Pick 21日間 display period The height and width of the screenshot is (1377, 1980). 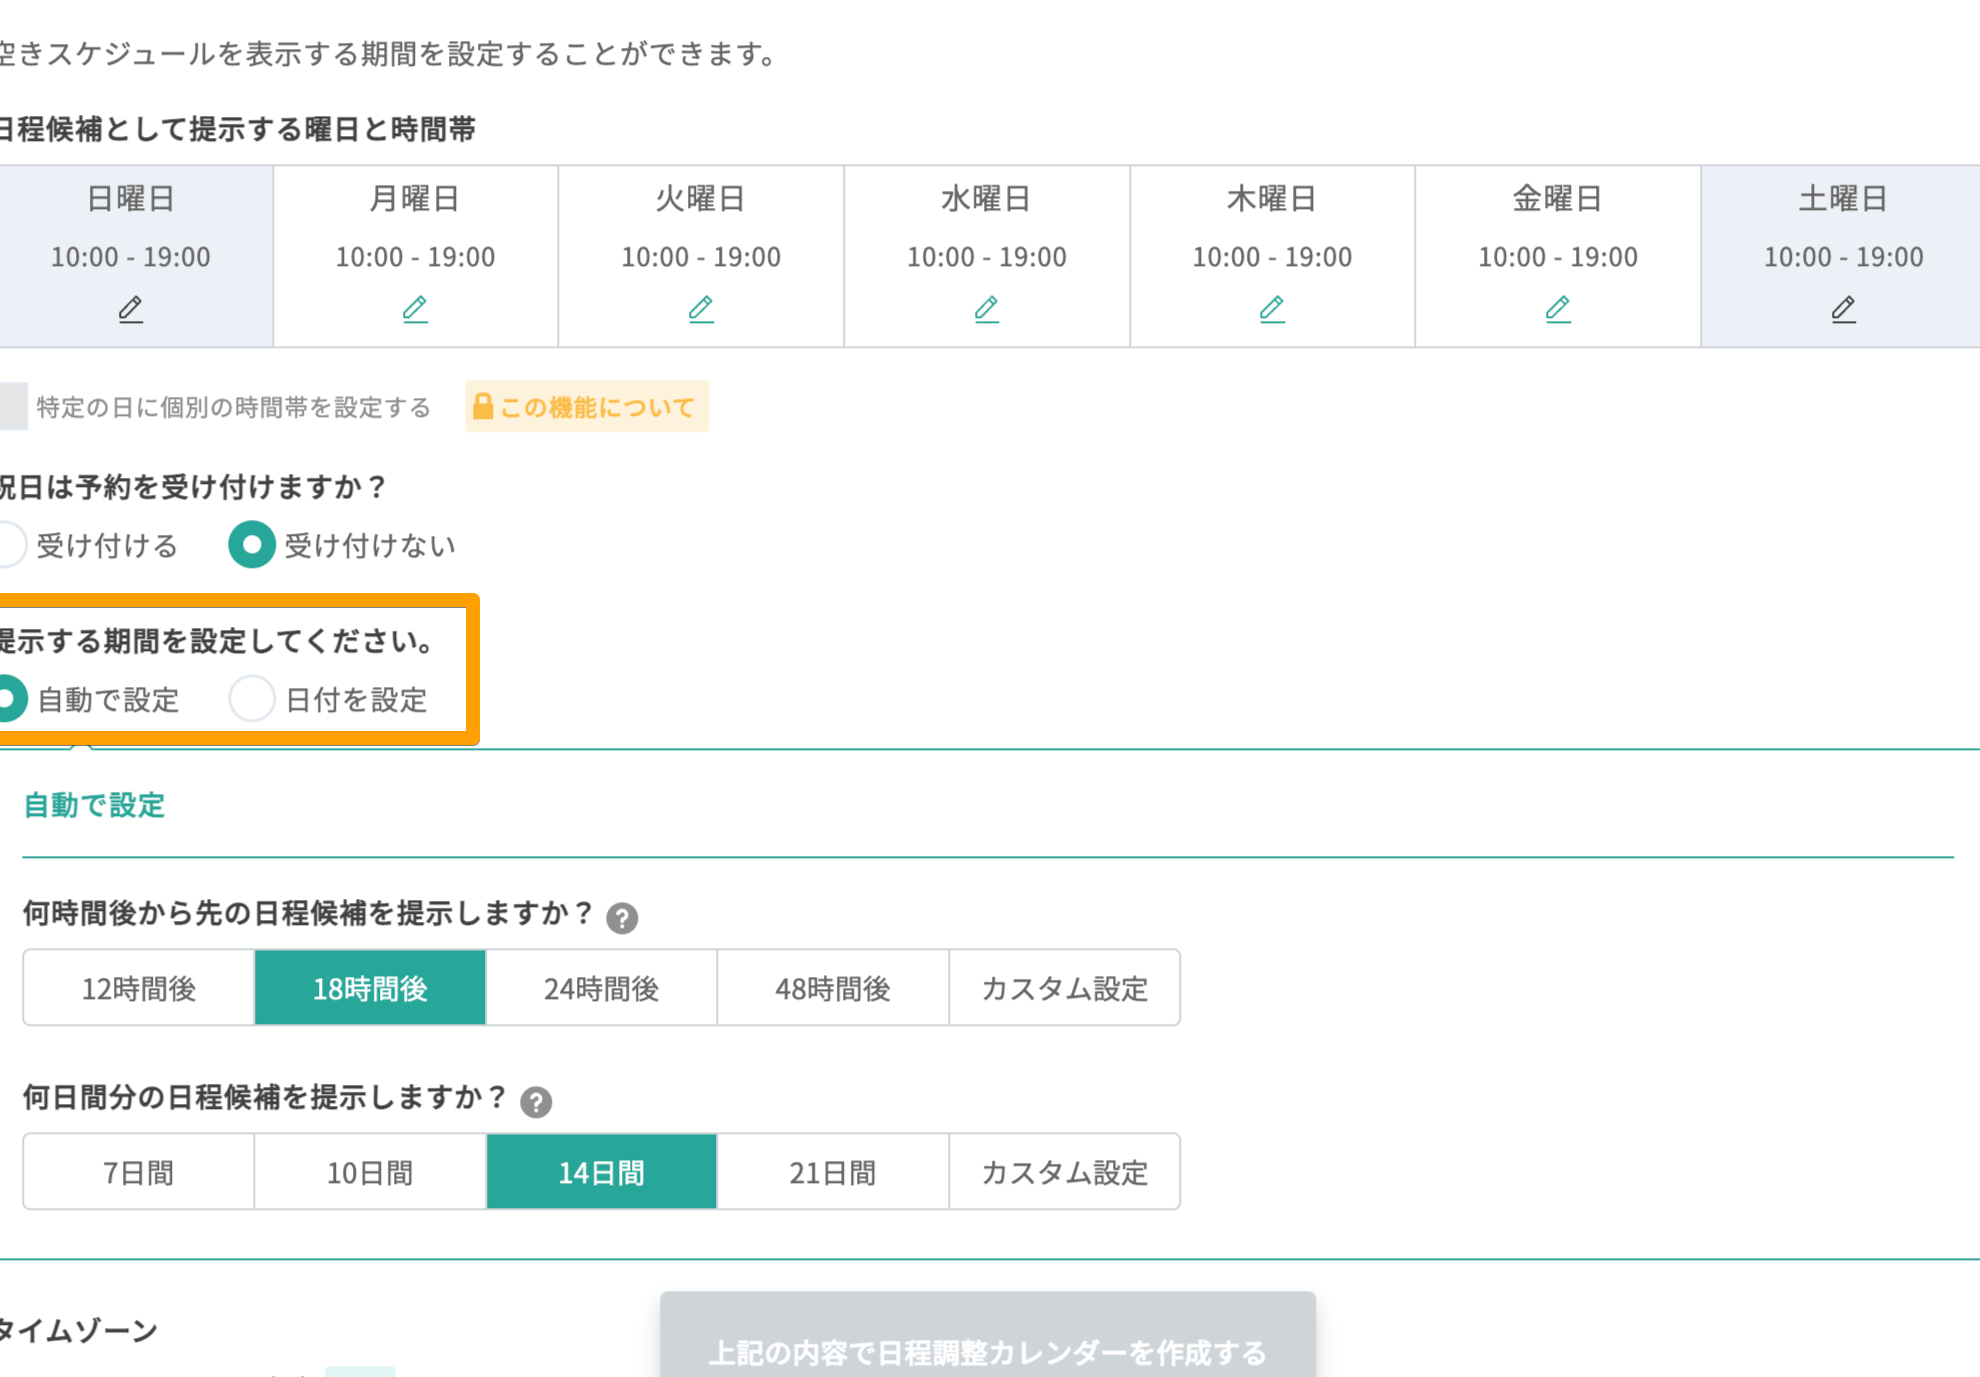832,1172
